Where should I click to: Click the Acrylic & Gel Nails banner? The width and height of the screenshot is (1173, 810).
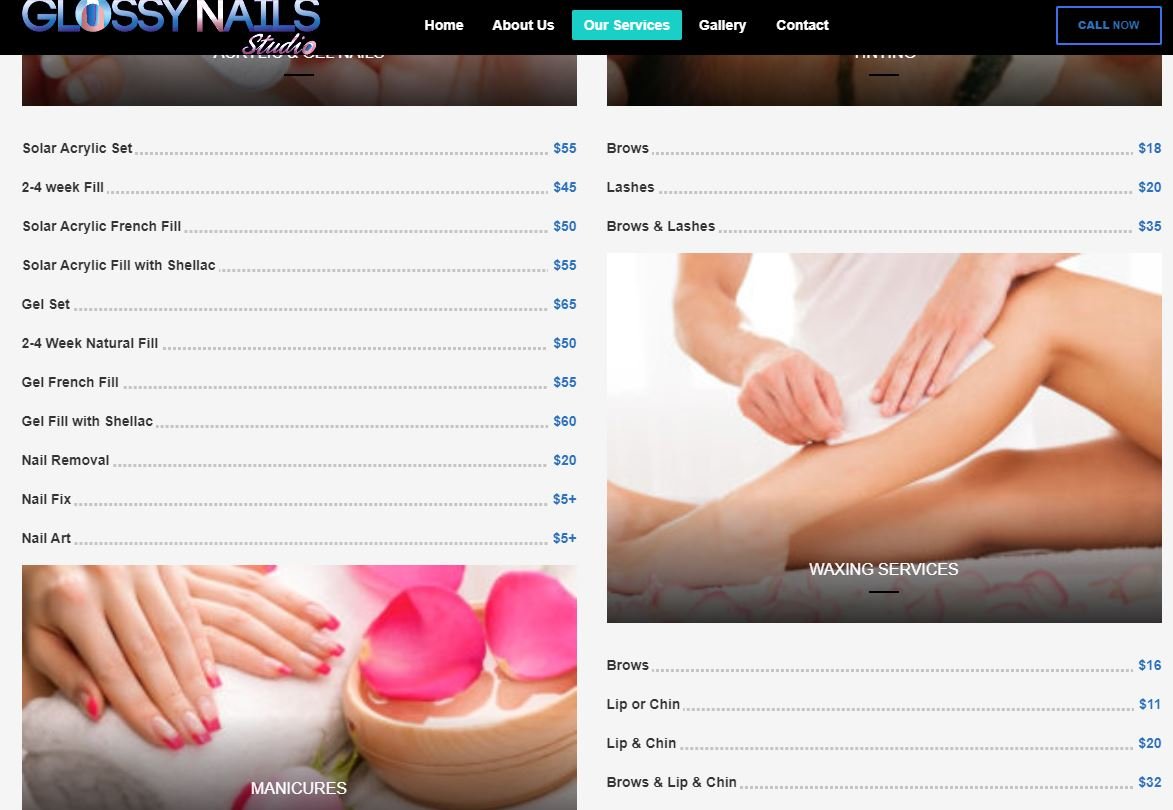click(x=299, y=81)
